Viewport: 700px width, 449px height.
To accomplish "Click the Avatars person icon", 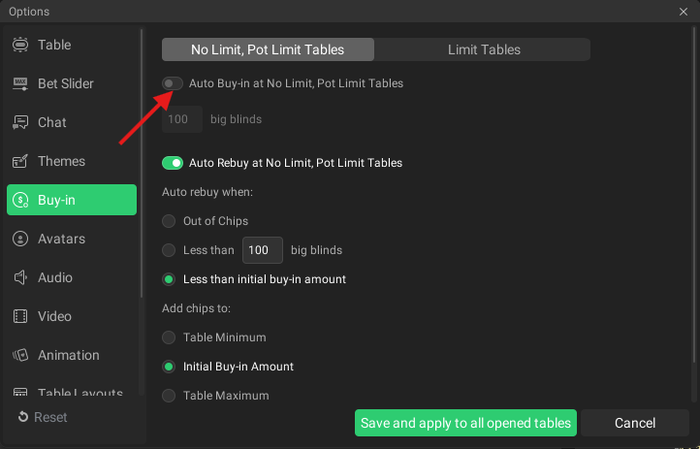I will click(x=20, y=239).
